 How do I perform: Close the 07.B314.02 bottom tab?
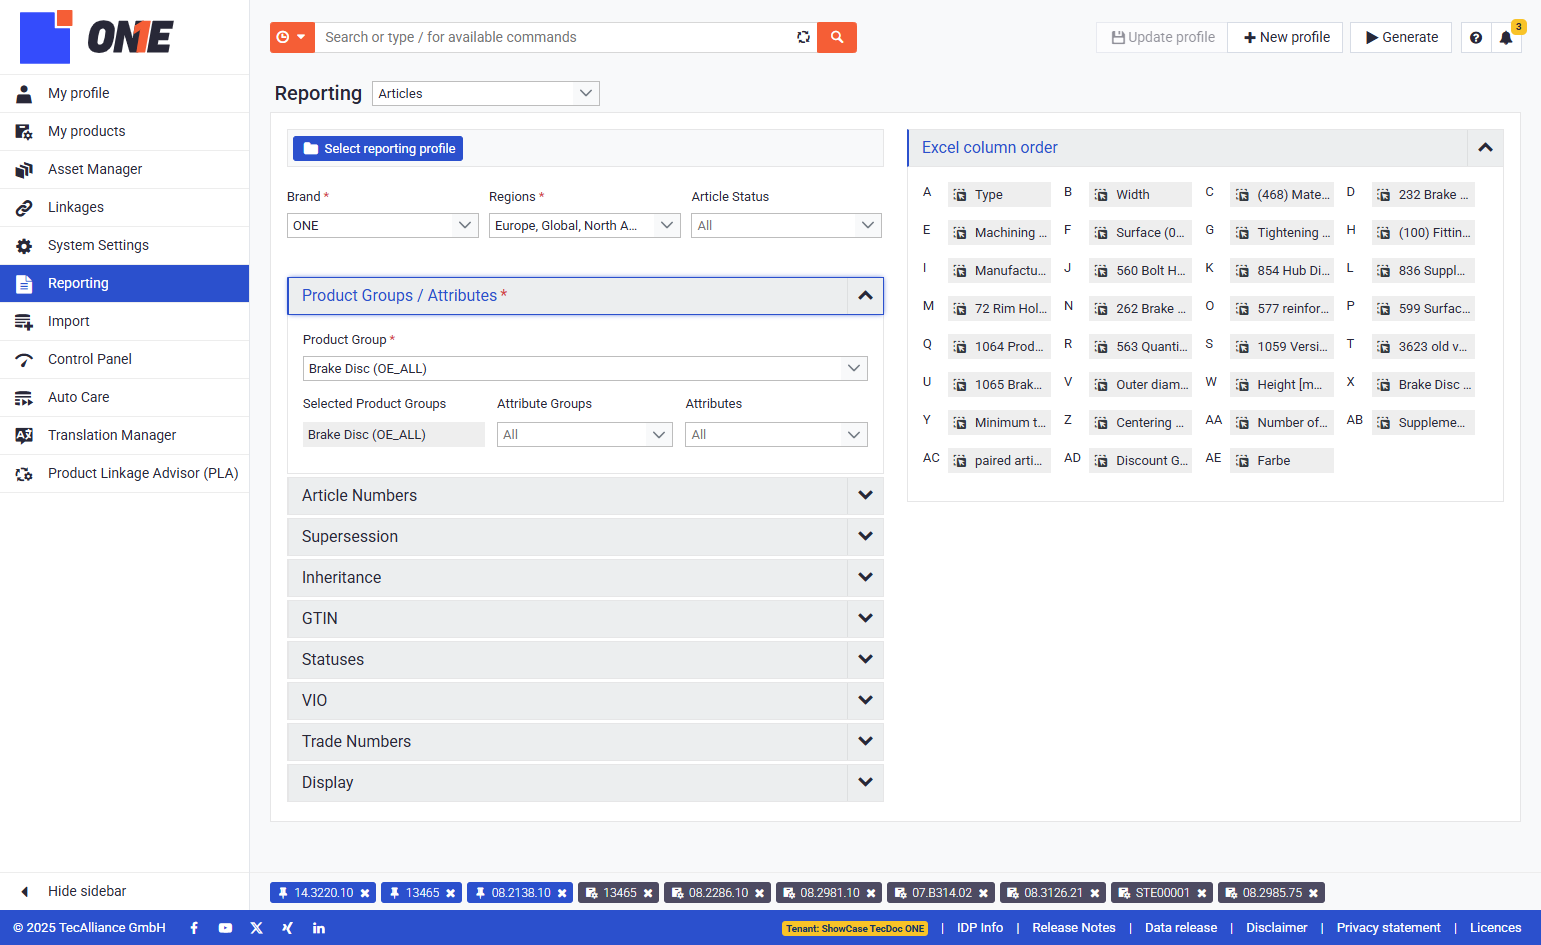[983, 893]
